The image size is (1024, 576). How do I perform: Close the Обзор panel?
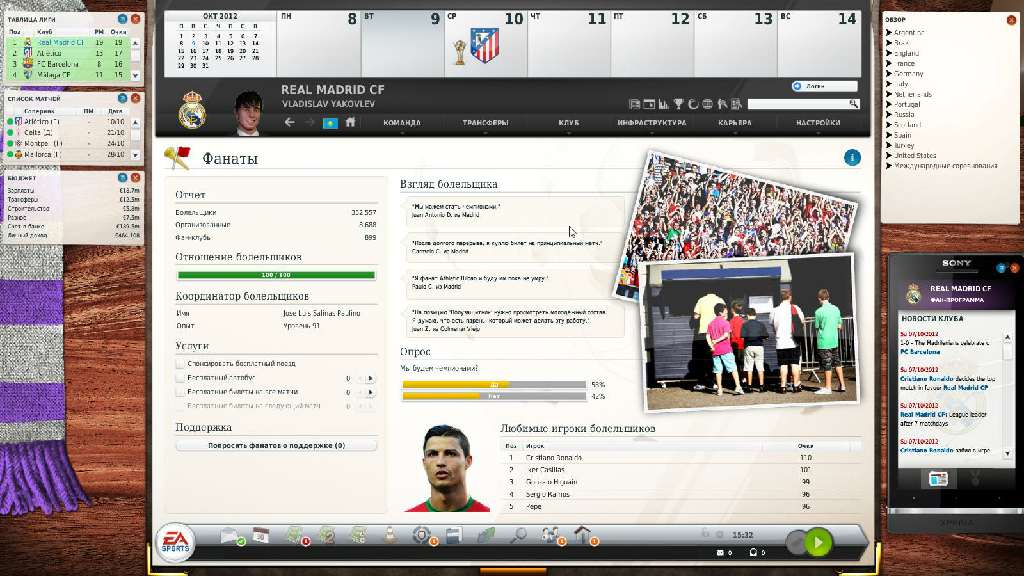(1011, 20)
